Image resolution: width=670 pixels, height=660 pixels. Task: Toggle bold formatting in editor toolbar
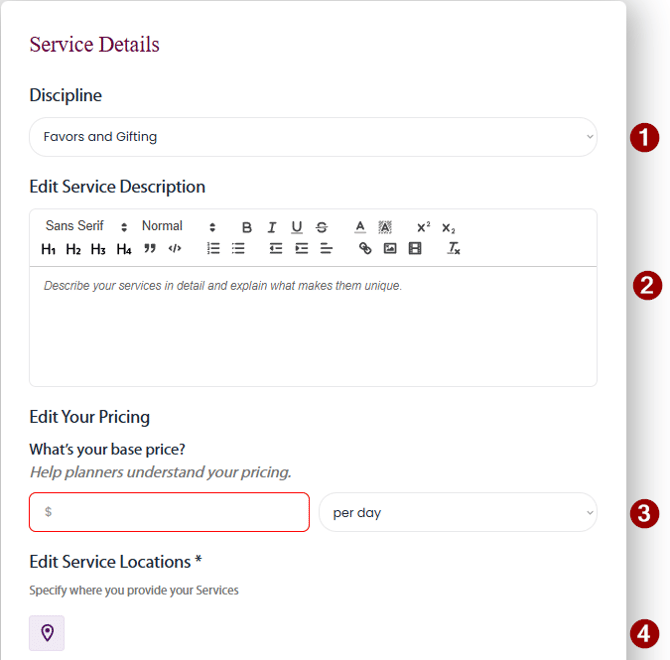[247, 227]
